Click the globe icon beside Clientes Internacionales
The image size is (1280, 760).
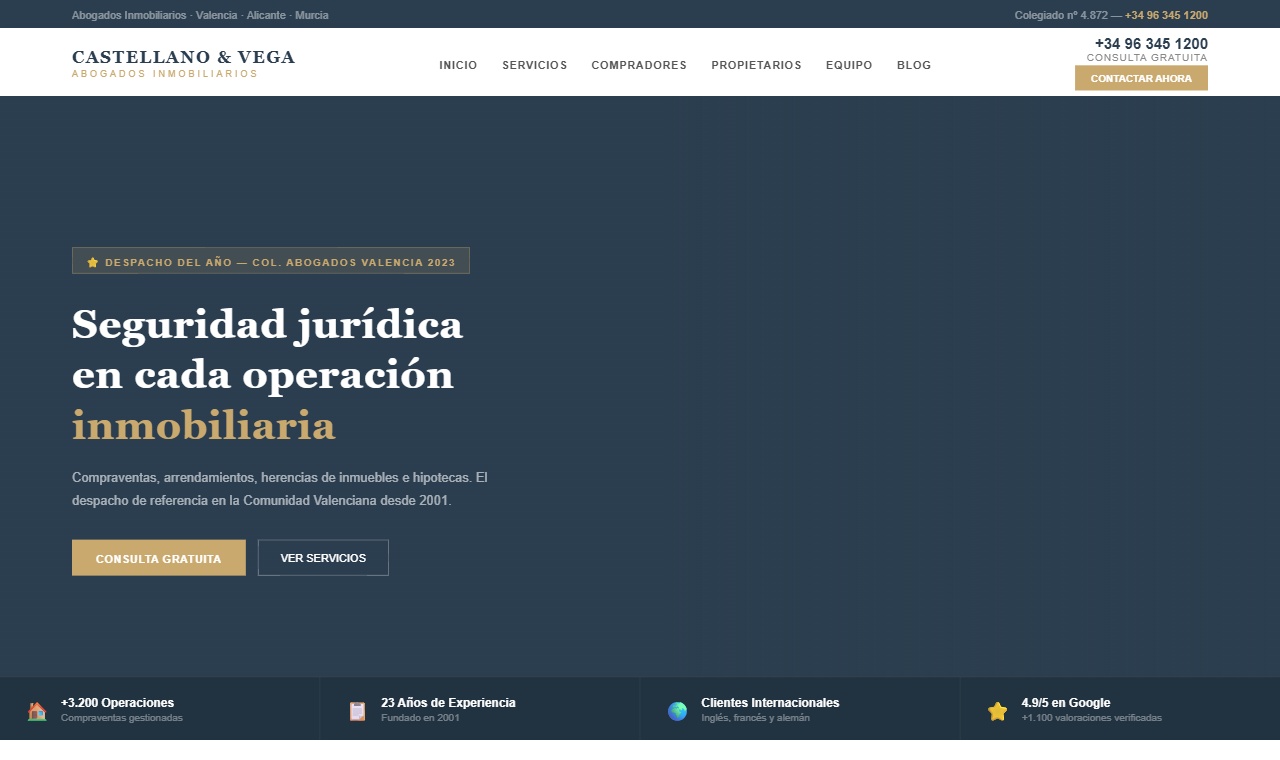coord(677,711)
